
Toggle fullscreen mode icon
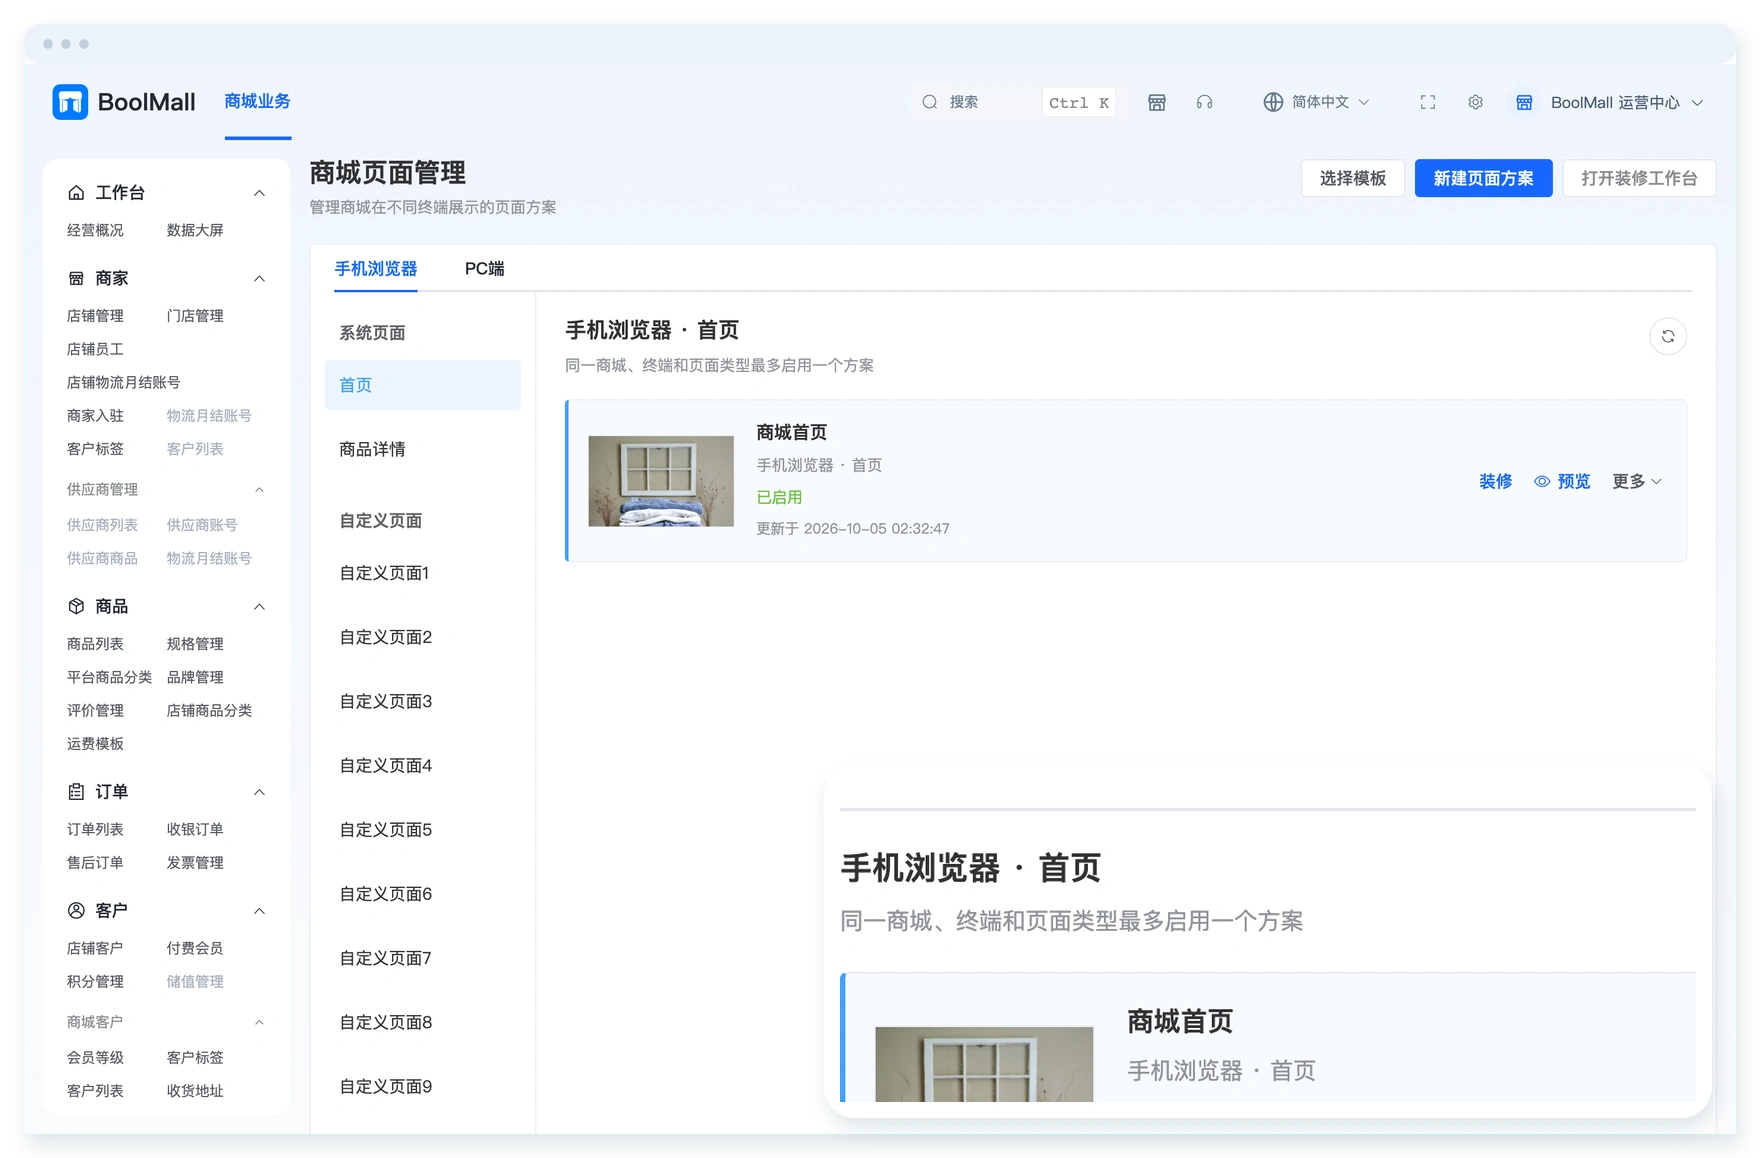pos(1428,102)
